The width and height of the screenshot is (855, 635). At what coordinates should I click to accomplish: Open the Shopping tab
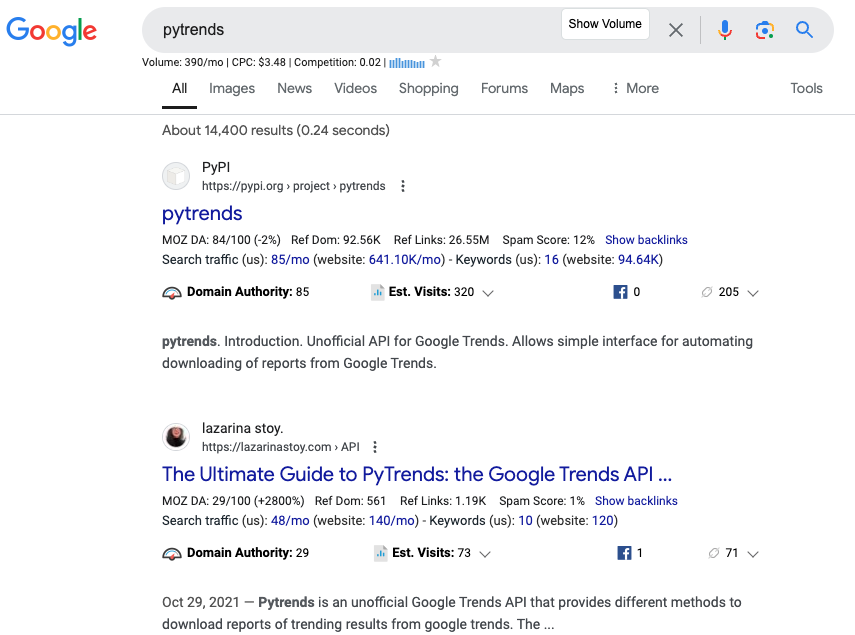click(x=429, y=88)
